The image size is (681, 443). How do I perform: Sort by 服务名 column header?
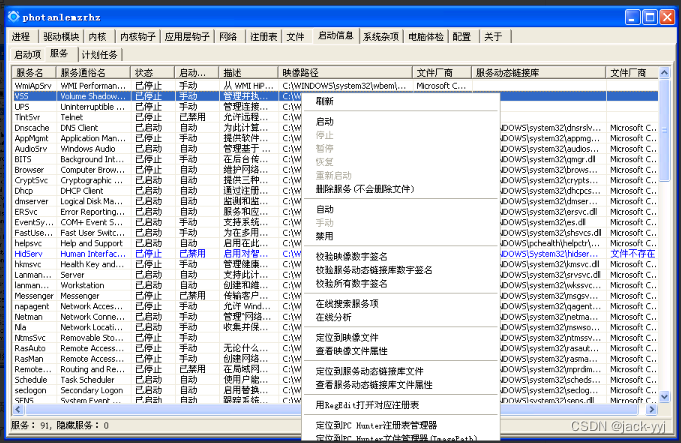[x=34, y=73]
